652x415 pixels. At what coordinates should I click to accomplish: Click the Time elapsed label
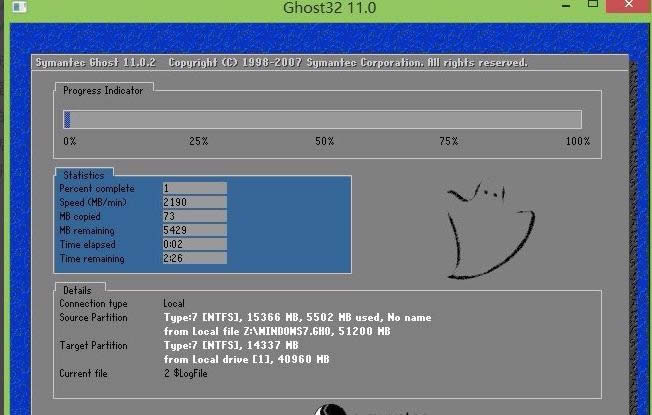[88, 245]
